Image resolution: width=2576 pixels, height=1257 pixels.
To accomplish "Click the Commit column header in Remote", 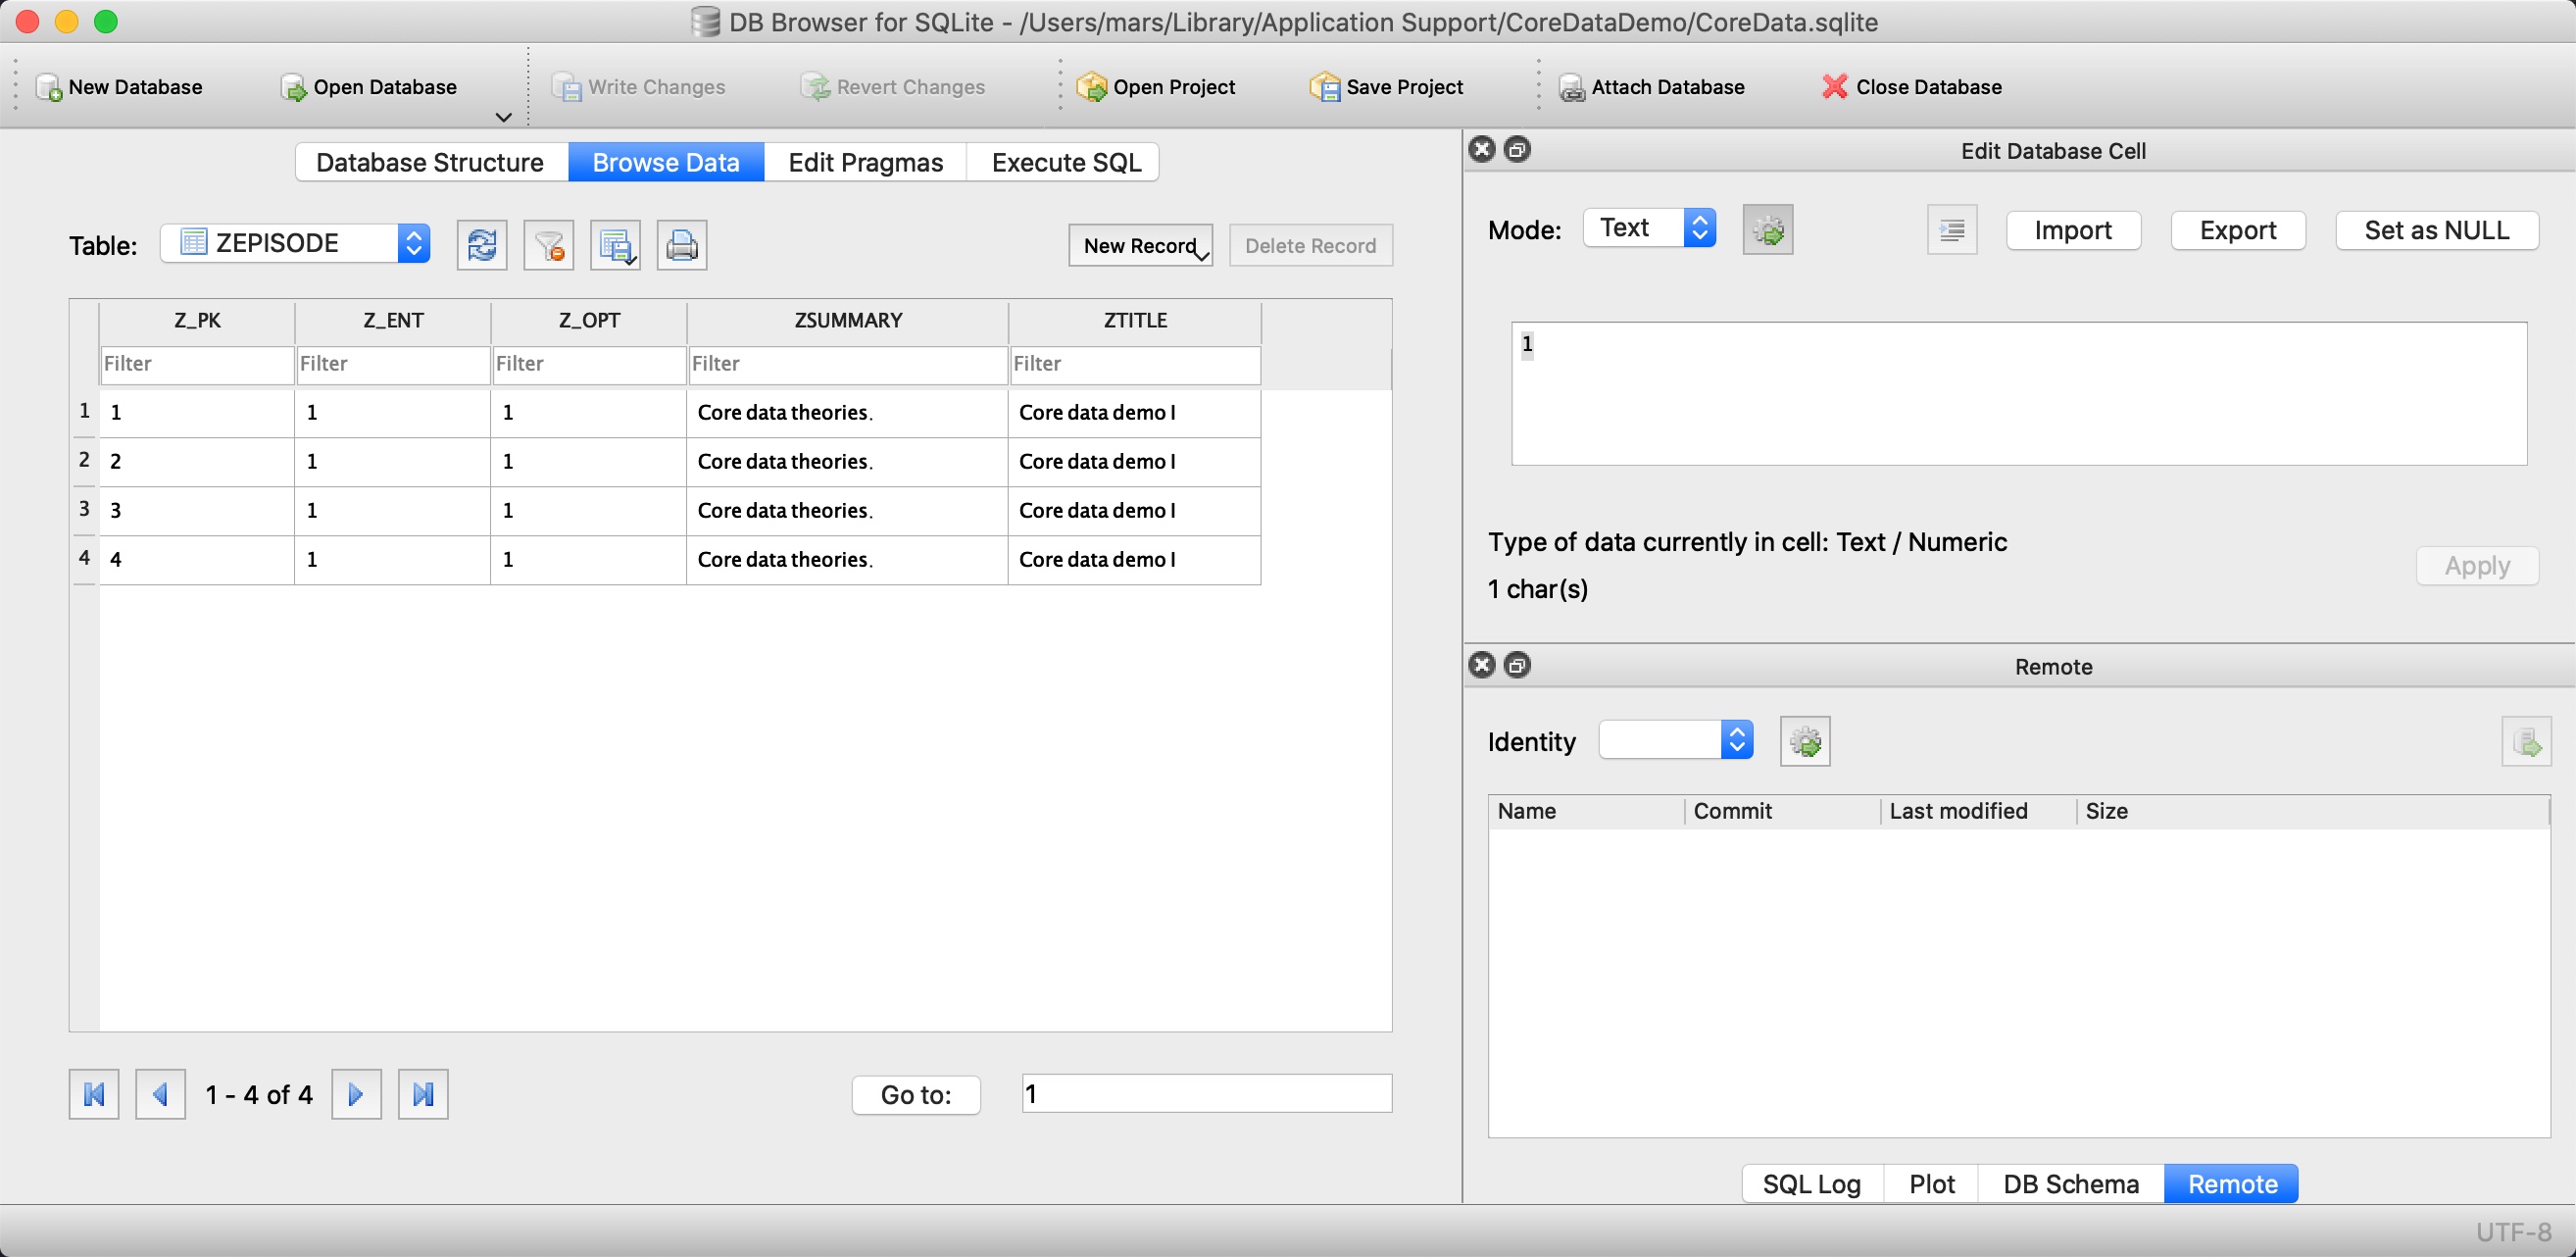I will coord(1782,812).
